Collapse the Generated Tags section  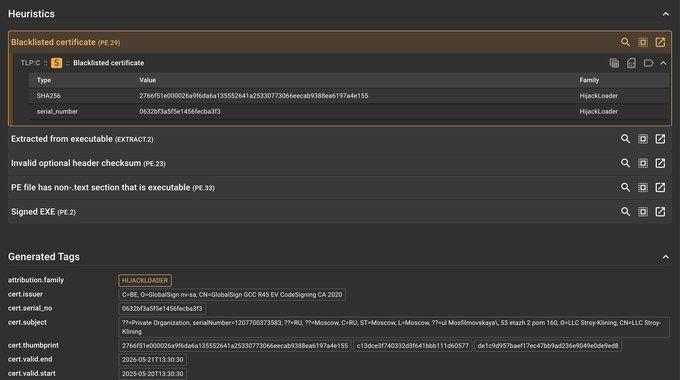[666, 257]
